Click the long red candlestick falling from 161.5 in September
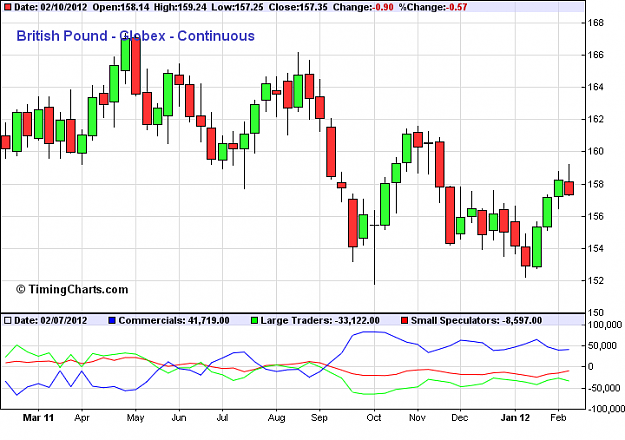Screen dimensions: 625x440 point(331,152)
